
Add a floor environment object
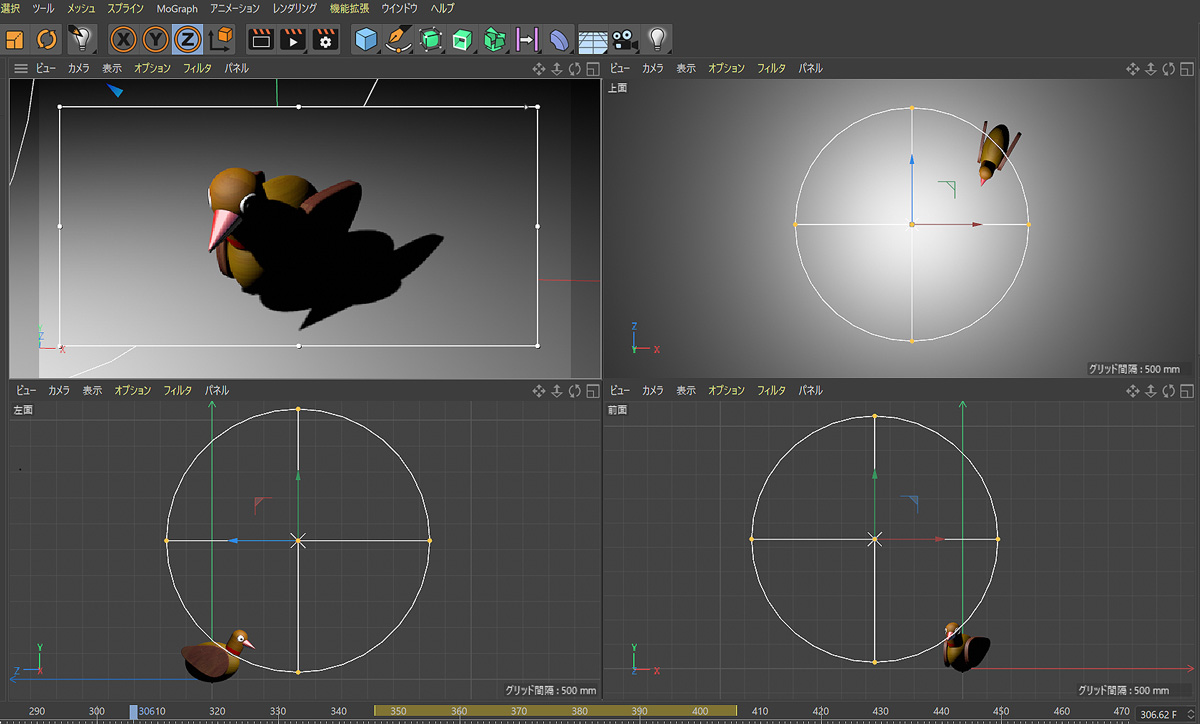click(x=593, y=39)
